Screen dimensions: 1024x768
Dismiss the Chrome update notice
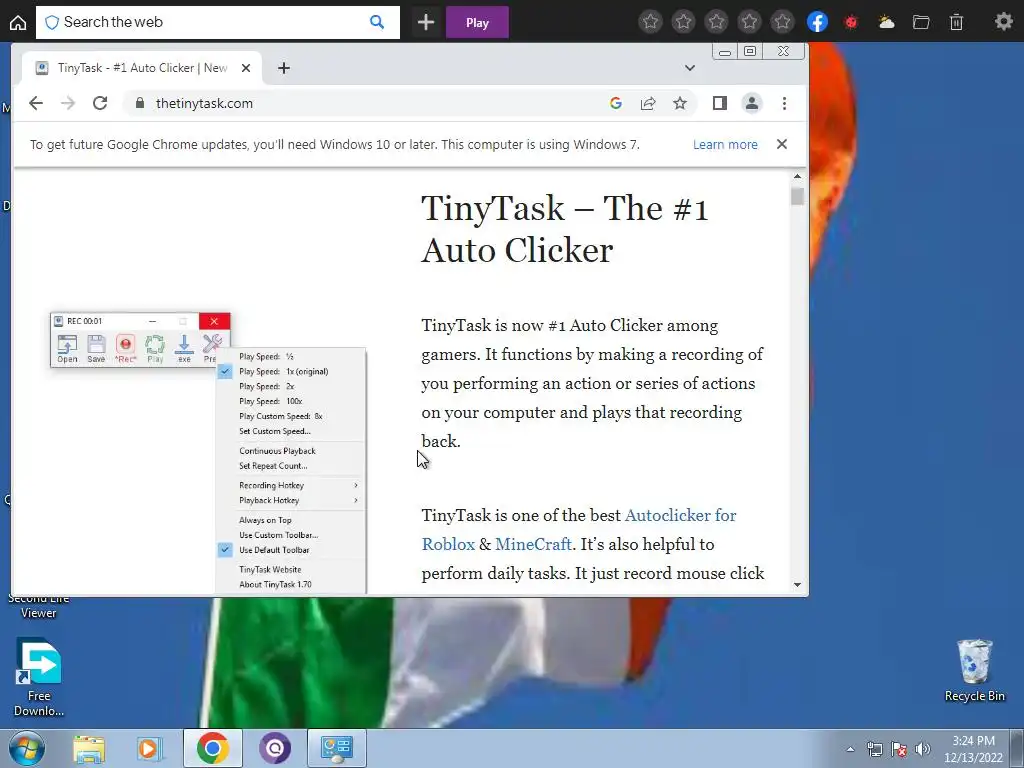[x=782, y=144]
